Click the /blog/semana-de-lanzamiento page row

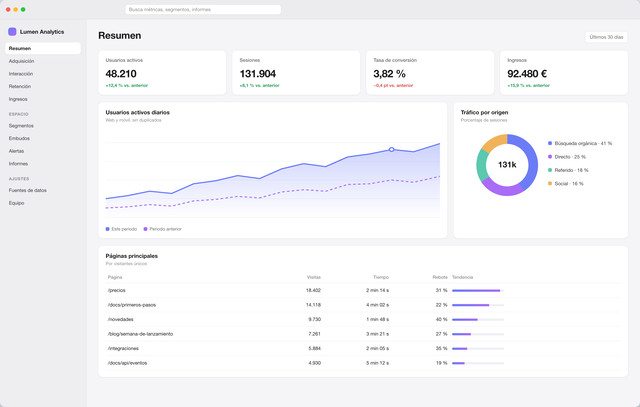(363, 334)
